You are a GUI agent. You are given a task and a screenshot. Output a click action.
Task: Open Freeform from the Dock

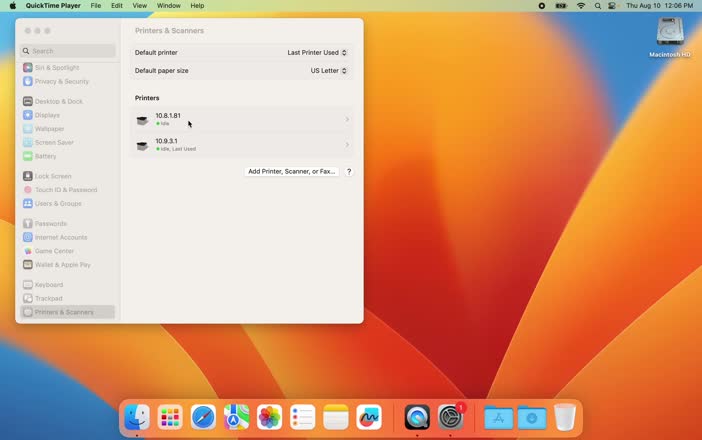[369, 417]
